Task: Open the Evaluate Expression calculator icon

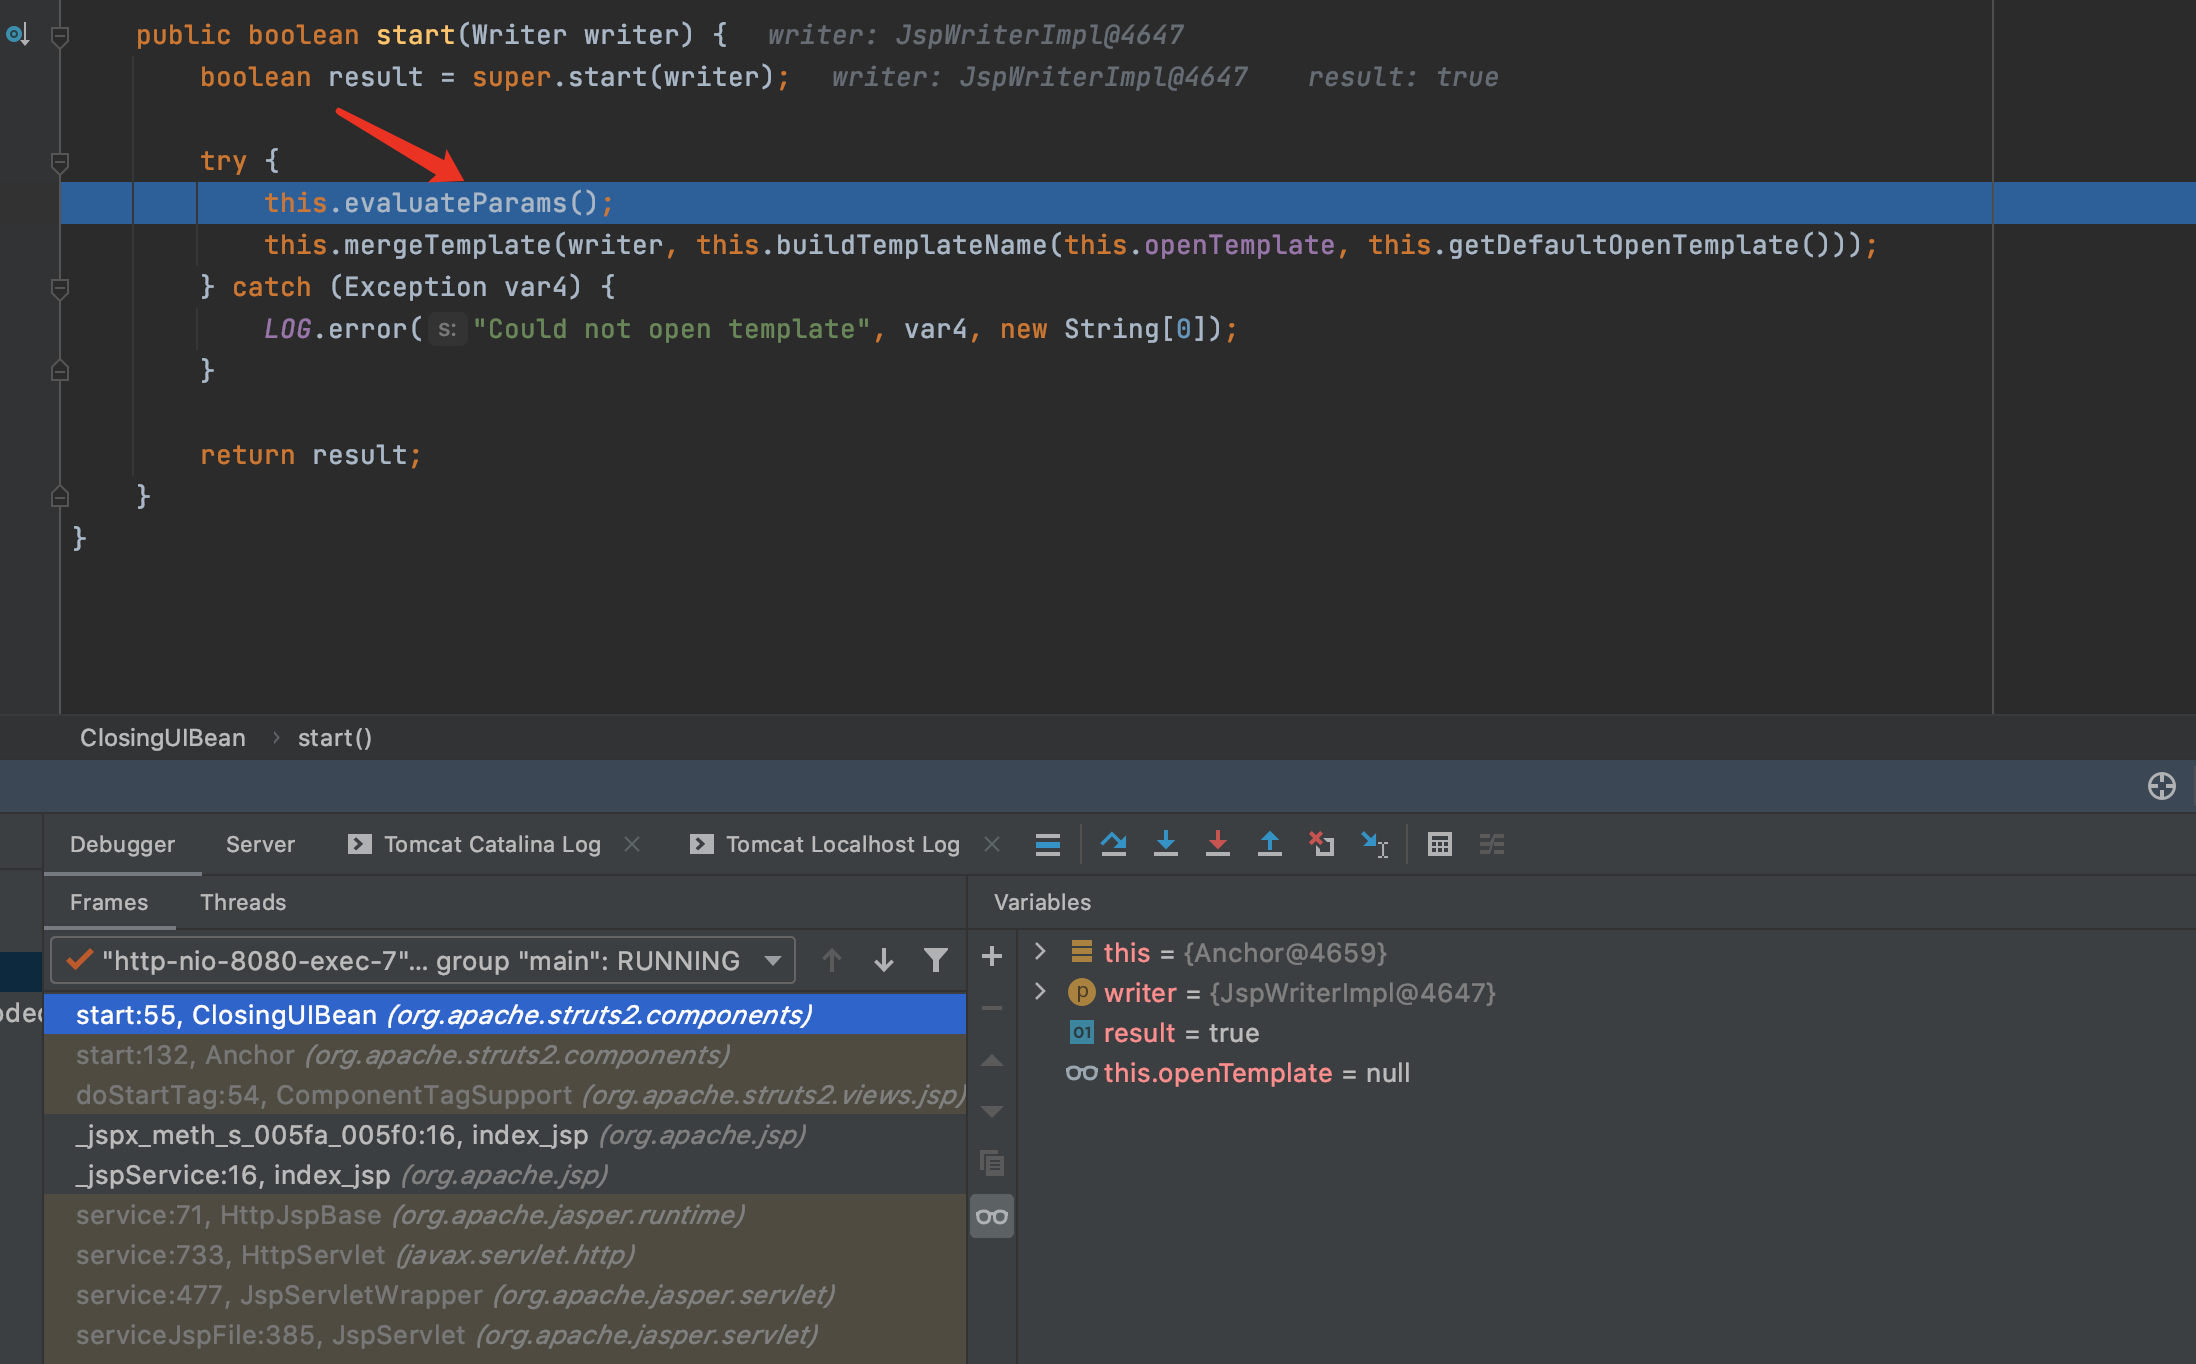Action: click(1439, 844)
